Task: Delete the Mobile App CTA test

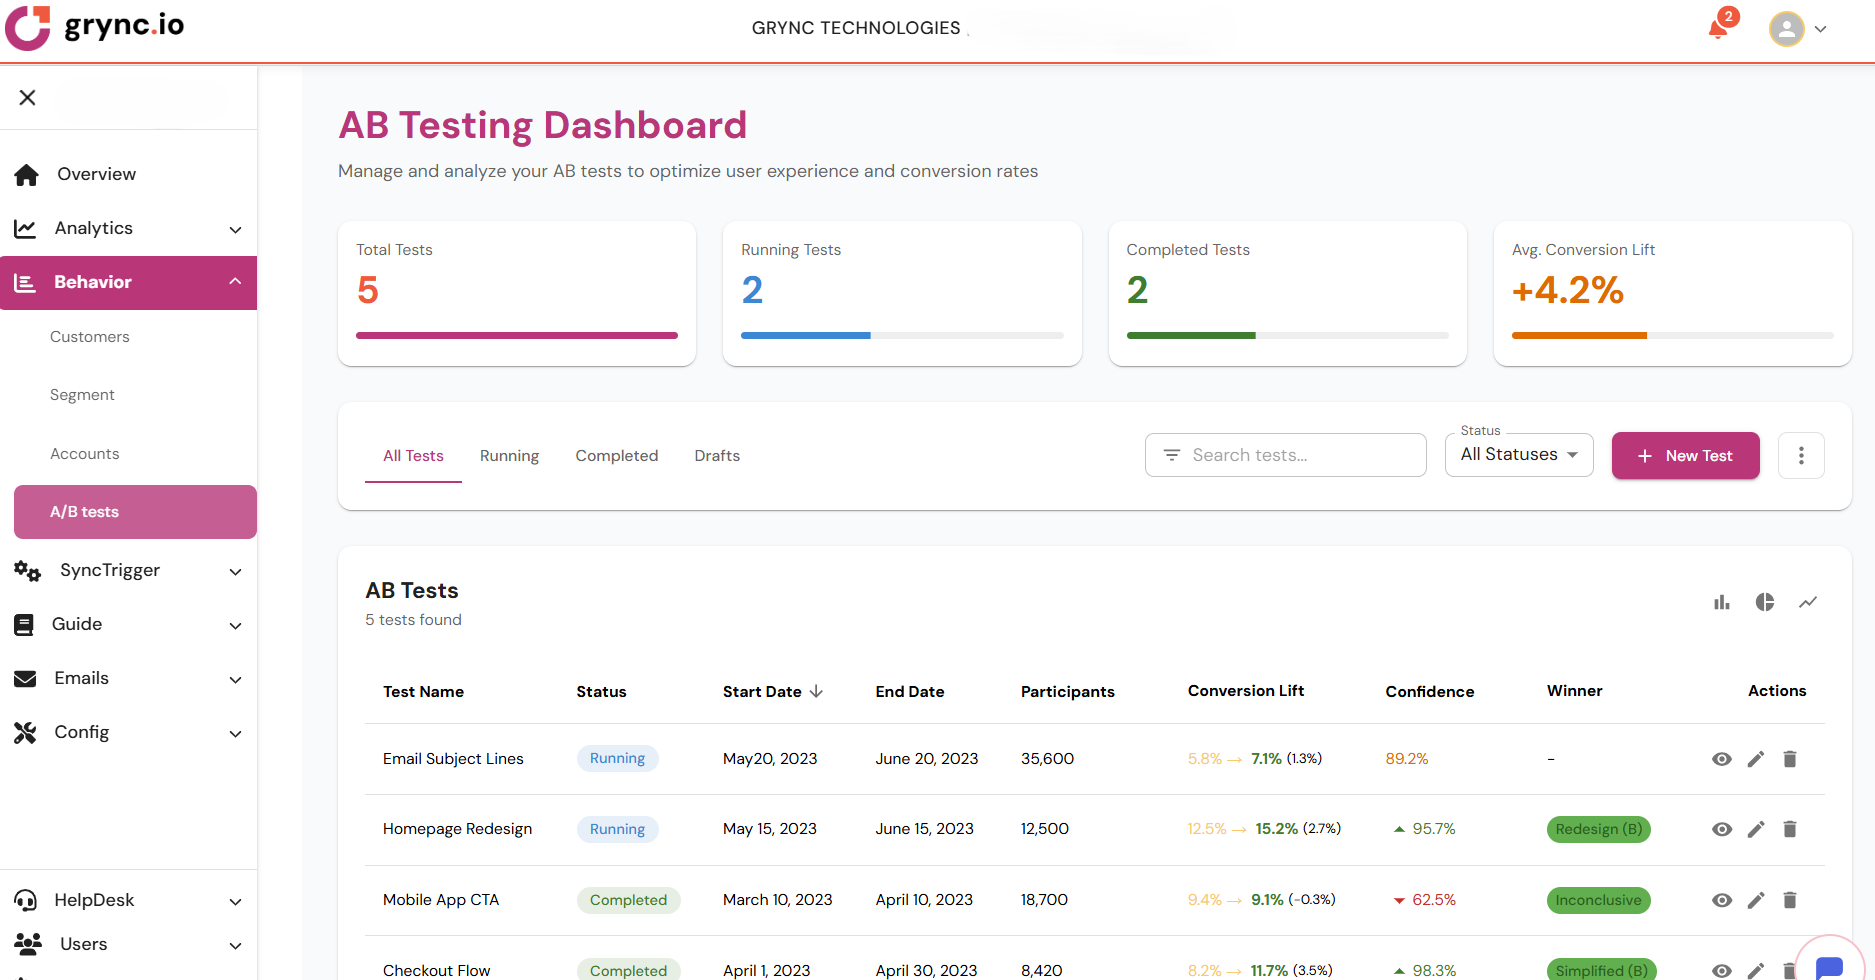Action: (1790, 900)
